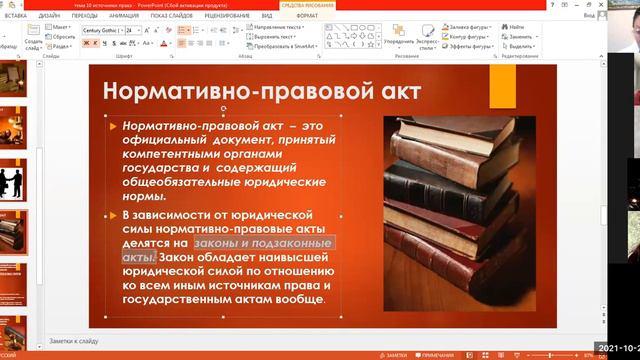This screenshot has height=360, width=640.
Task: Switch to reading view in status bar
Action: [x=501, y=356]
